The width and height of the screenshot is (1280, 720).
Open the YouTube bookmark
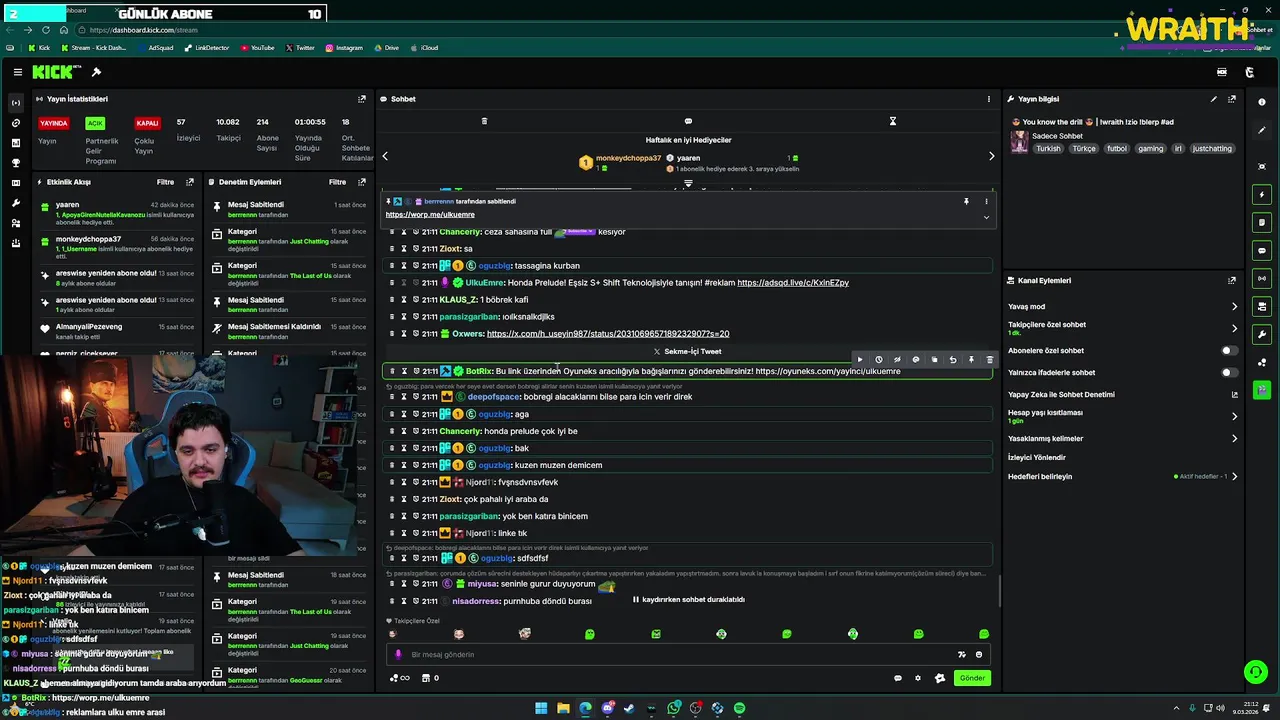(x=257, y=48)
